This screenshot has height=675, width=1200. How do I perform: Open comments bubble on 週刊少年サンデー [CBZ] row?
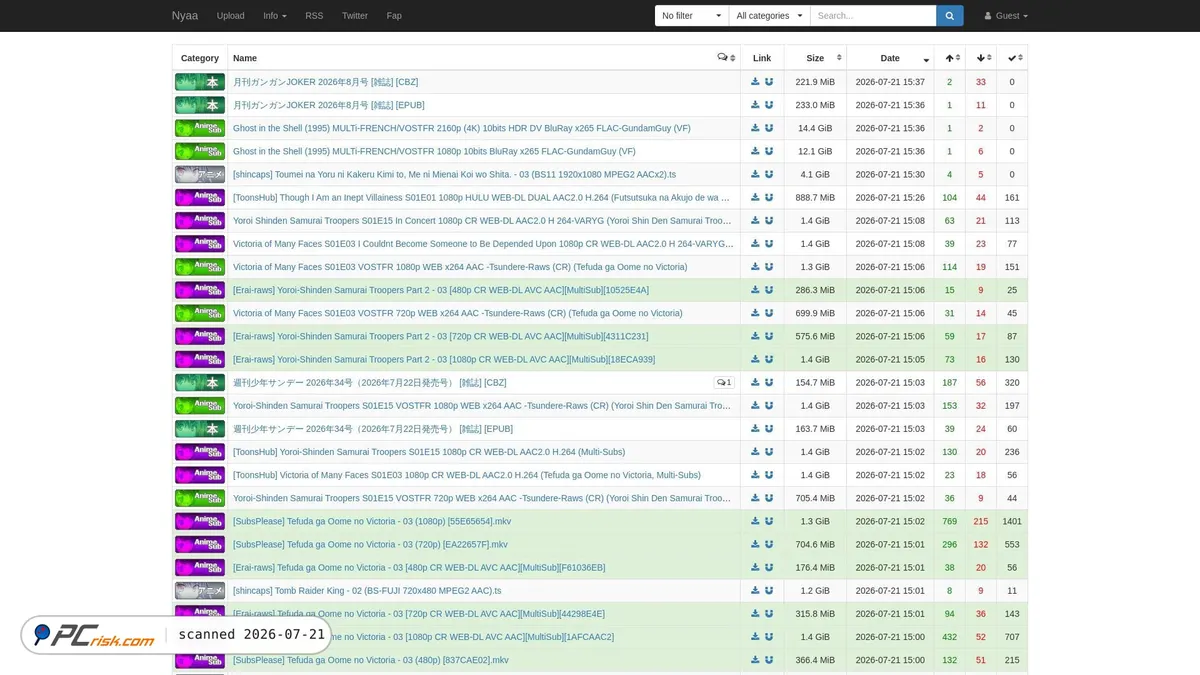(x=724, y=383)
